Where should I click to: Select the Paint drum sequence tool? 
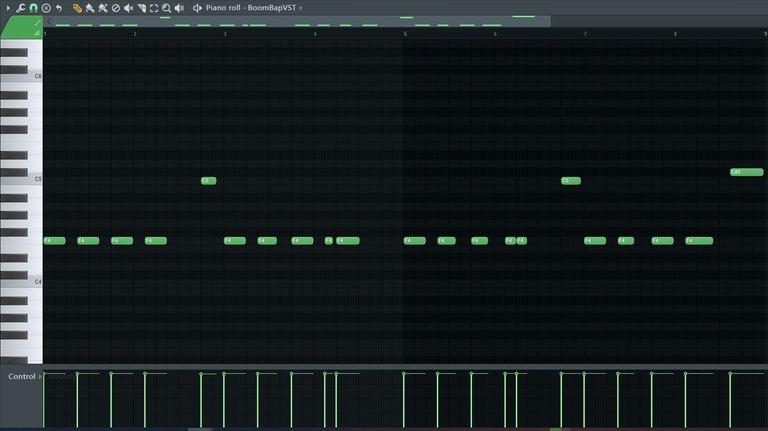pos(103,8)
